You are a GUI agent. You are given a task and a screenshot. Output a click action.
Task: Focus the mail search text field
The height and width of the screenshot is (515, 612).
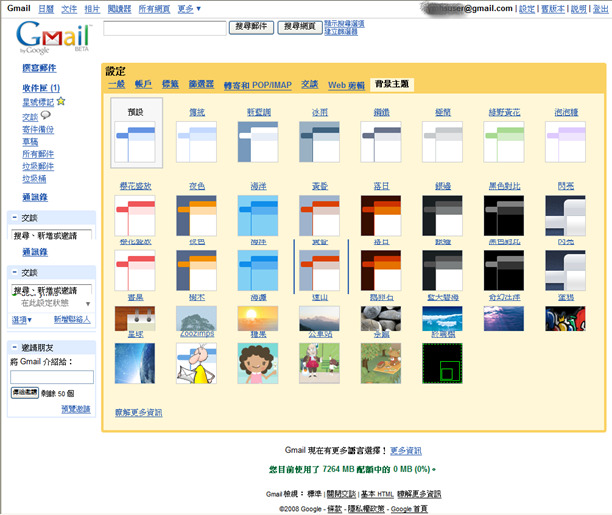point(165,28)
